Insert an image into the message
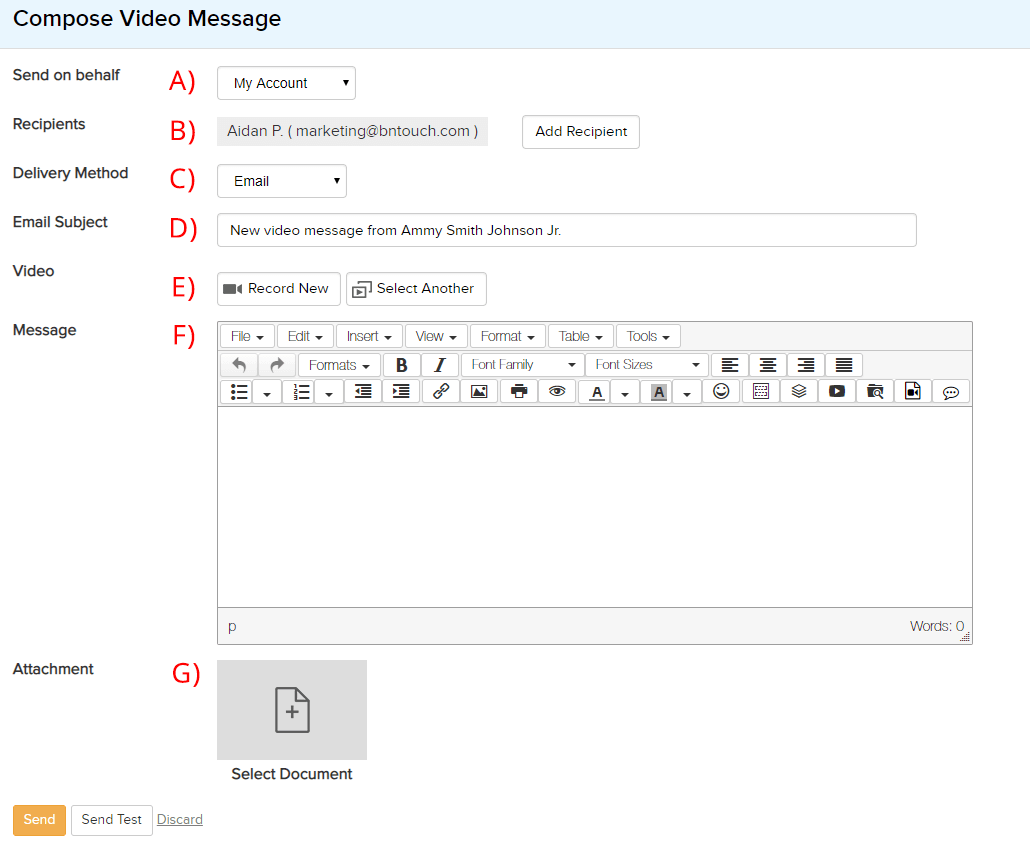Image resolution: width=1030 pixels, height=849 pixels. (x=480, y=392)
